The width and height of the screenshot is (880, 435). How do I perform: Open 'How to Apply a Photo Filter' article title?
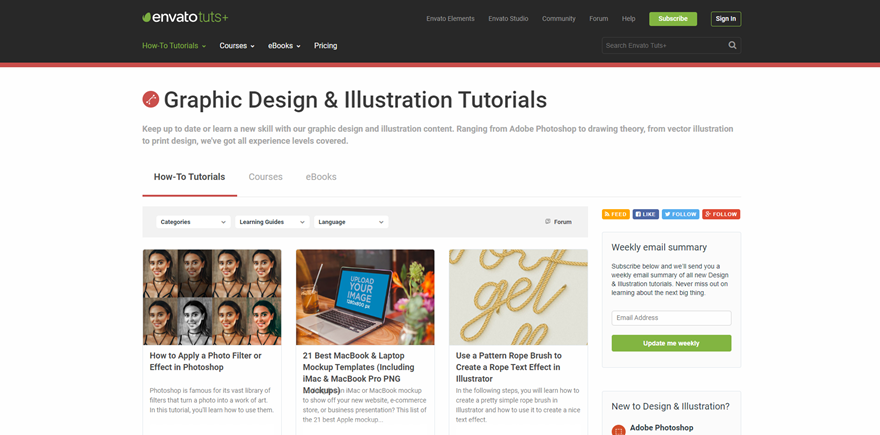point(205,361)
